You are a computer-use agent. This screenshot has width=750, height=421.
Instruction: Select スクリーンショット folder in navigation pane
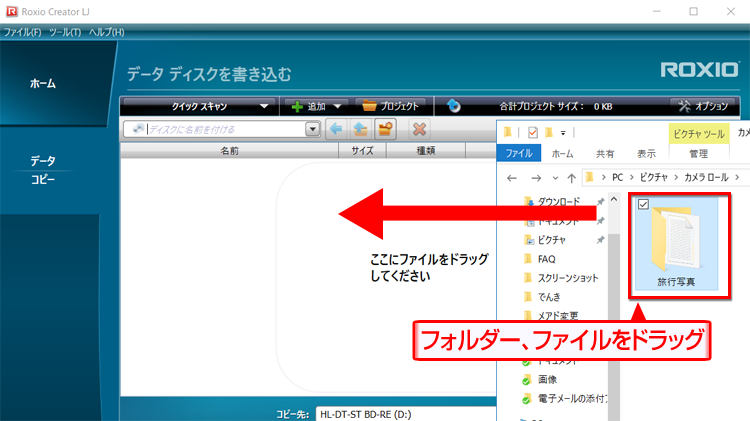pyautogui.click(x=567, y=278)
